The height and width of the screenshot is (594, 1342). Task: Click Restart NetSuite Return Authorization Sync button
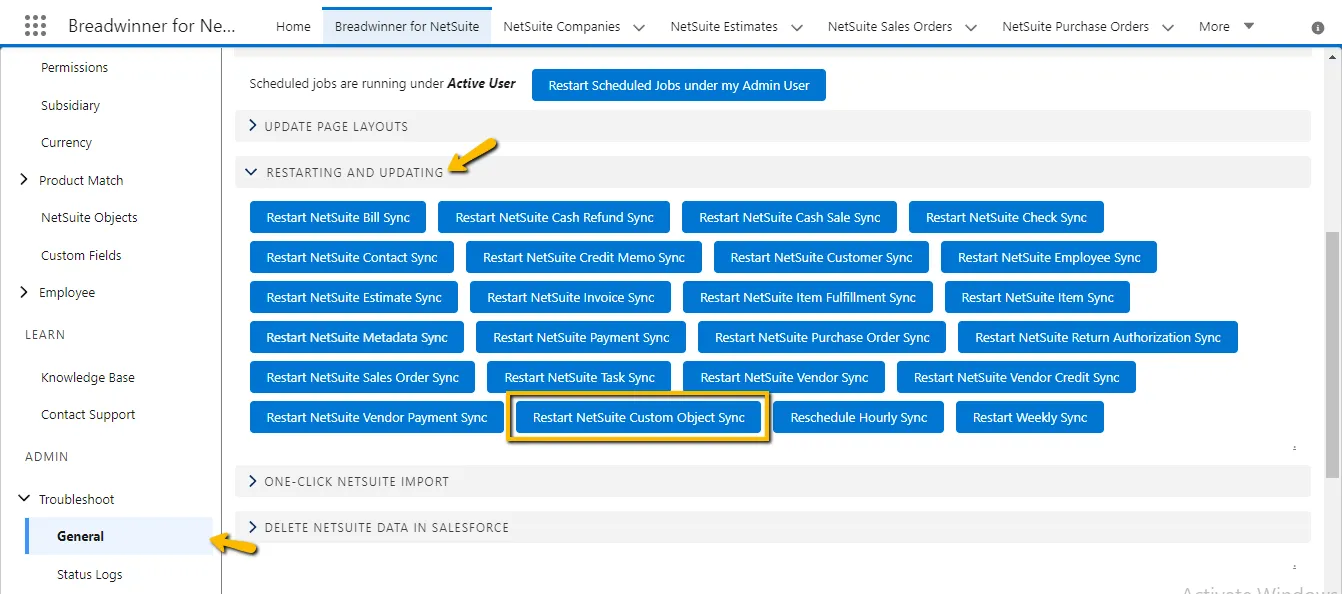pos(1098,337)
